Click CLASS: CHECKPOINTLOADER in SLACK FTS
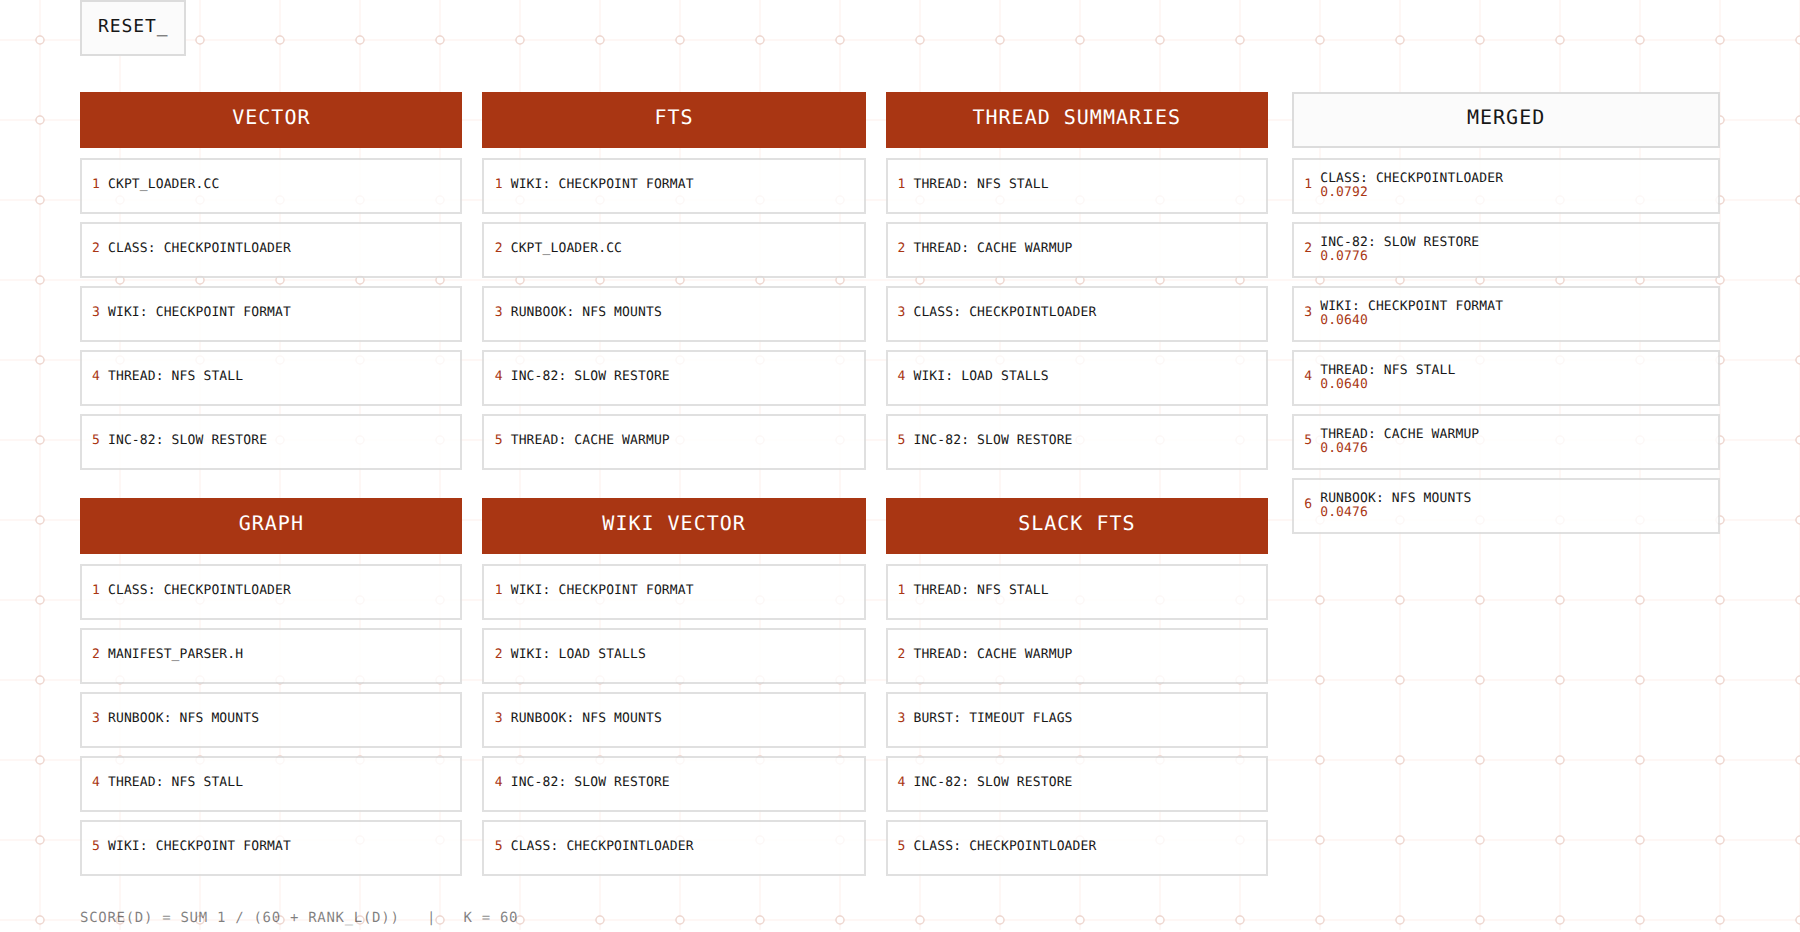Viewport: 1800px width, 932px height. click(1077, 848)
